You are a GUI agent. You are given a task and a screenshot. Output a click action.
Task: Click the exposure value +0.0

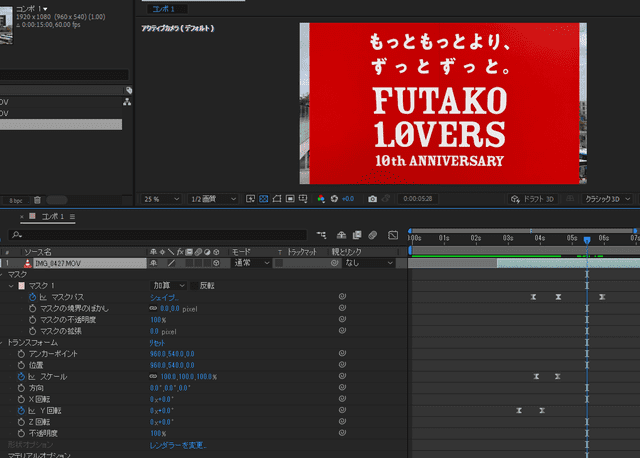pos(348,199)
